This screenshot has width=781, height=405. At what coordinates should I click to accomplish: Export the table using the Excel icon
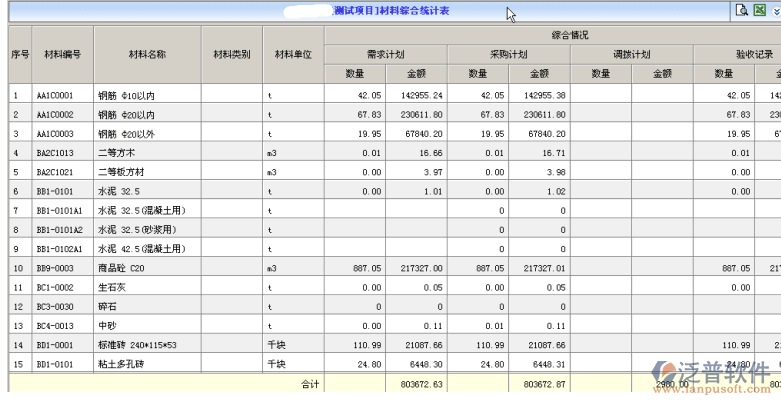759,11
